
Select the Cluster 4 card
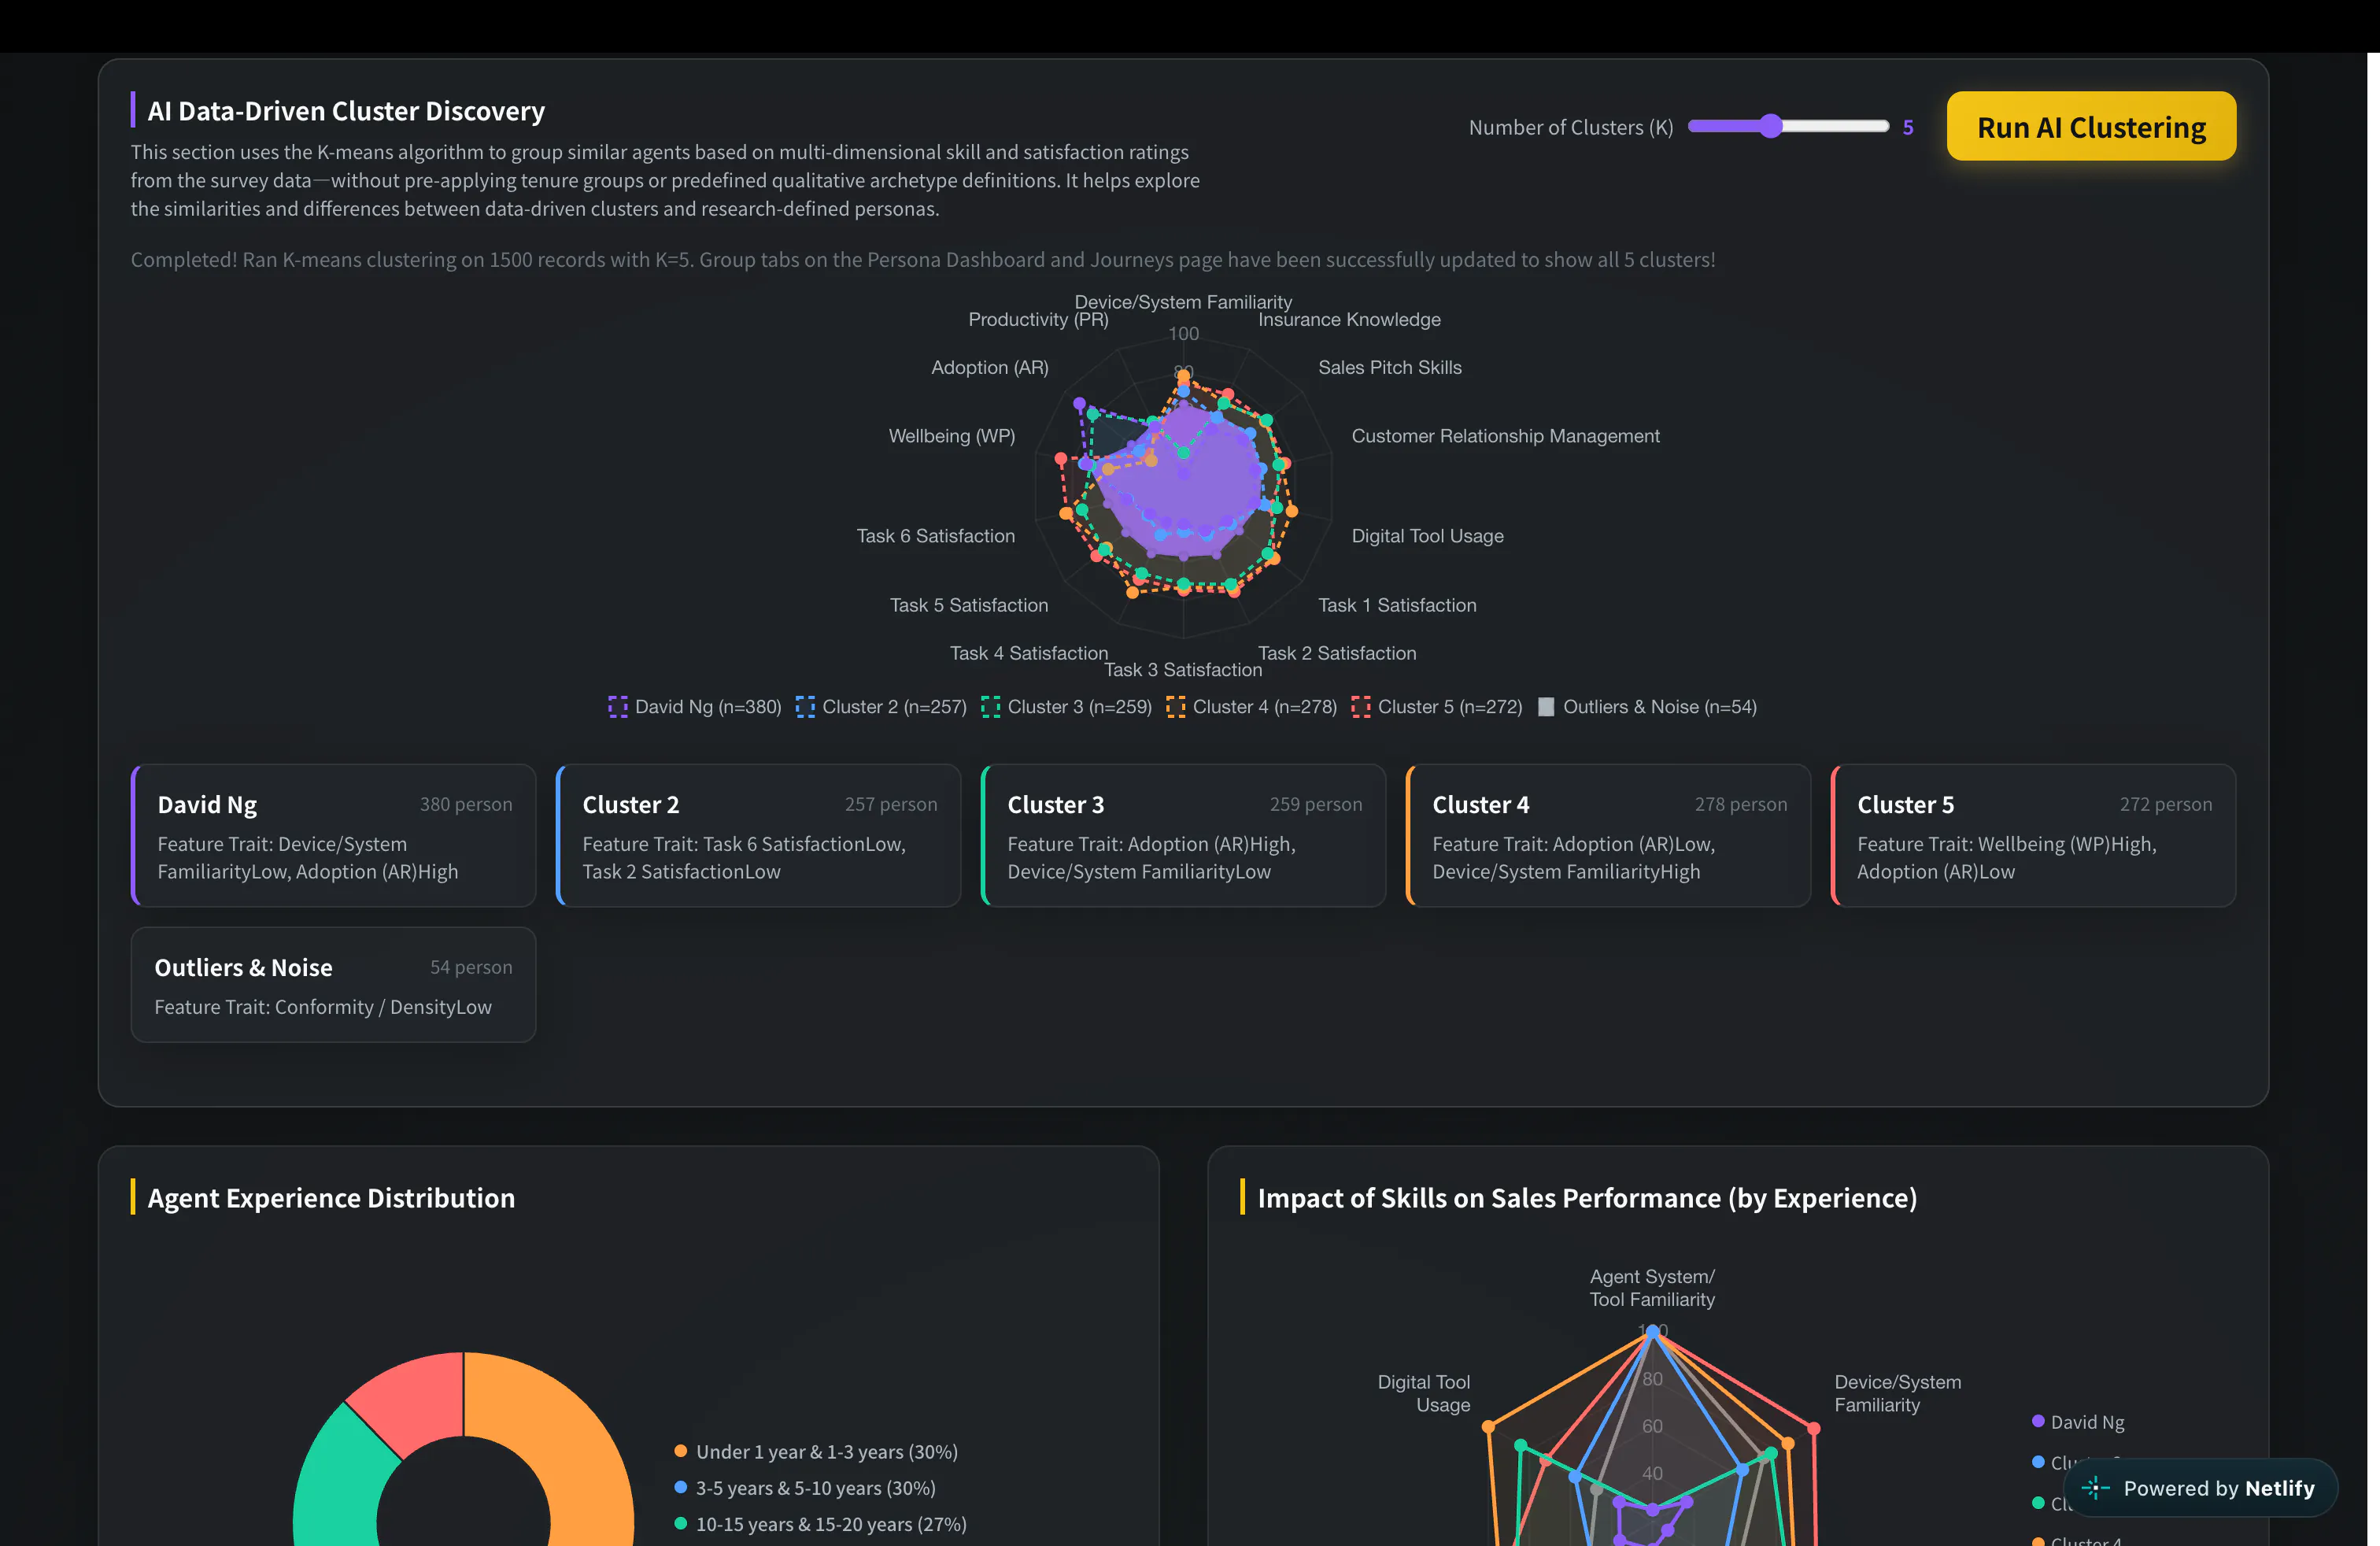pyautogui.click(x=1608, y=835)
